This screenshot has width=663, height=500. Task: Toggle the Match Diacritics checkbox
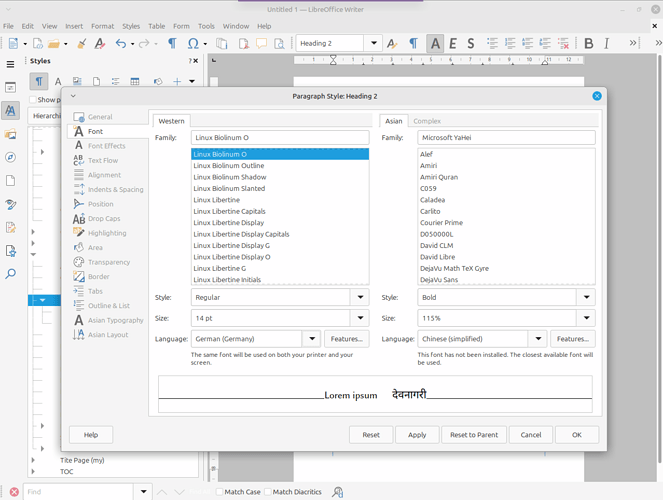coord(268,492)
